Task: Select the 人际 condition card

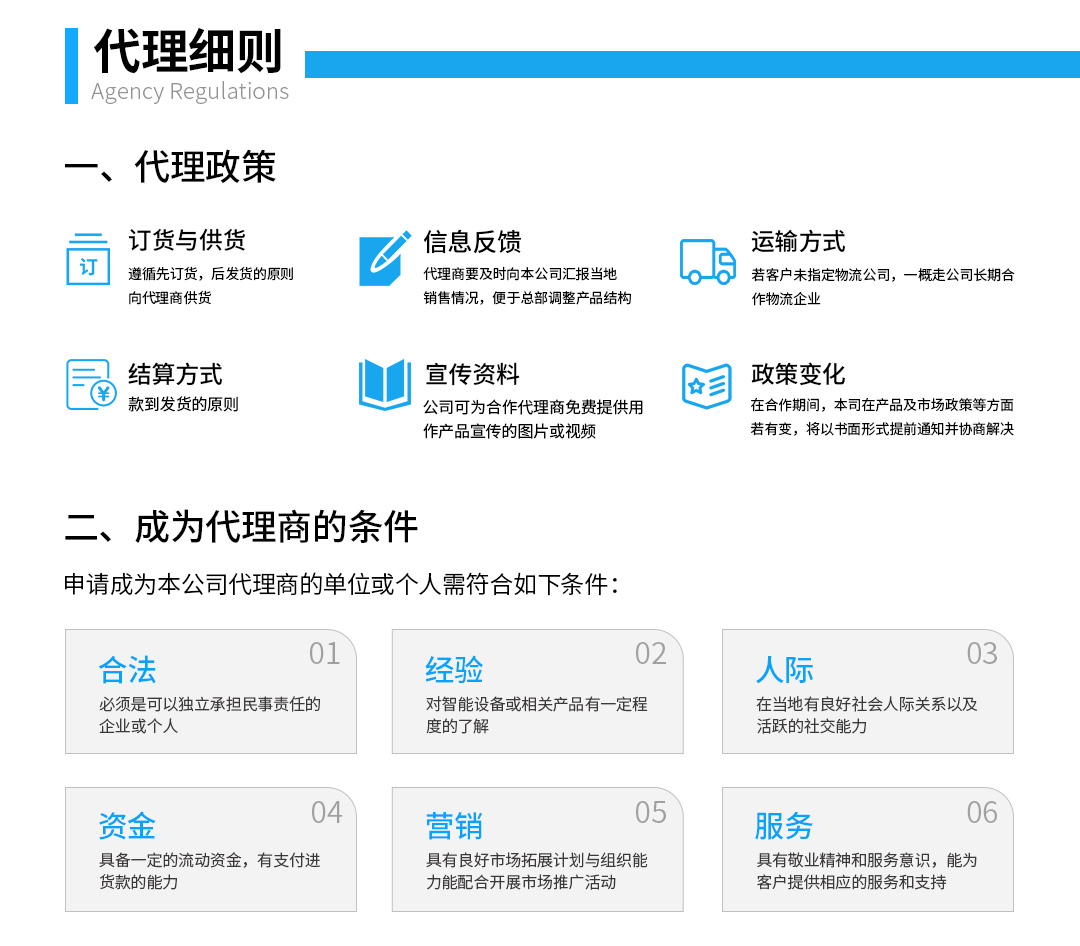Action: [867, 691]
